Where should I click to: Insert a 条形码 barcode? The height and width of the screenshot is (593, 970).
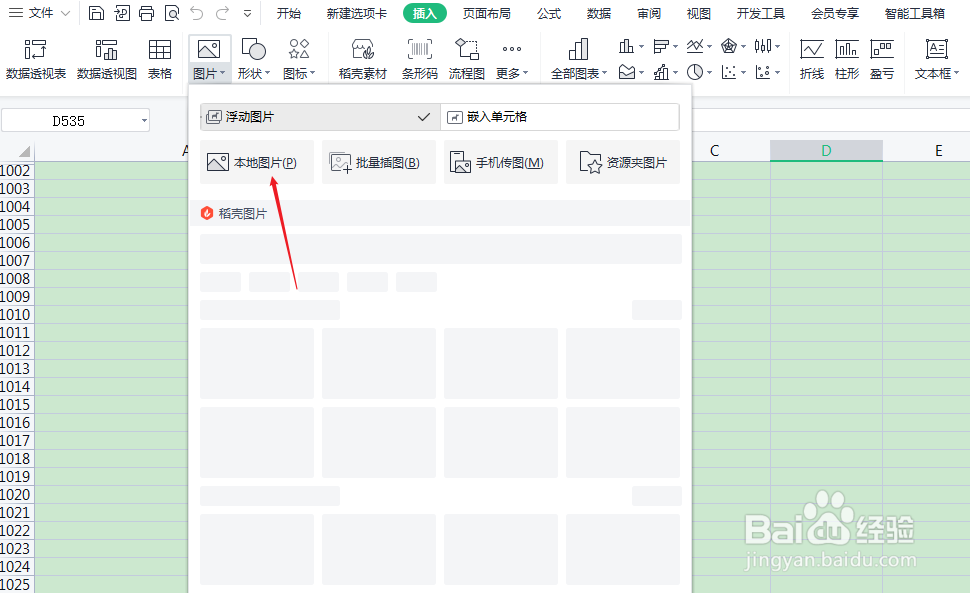click(x=420, y=59)
